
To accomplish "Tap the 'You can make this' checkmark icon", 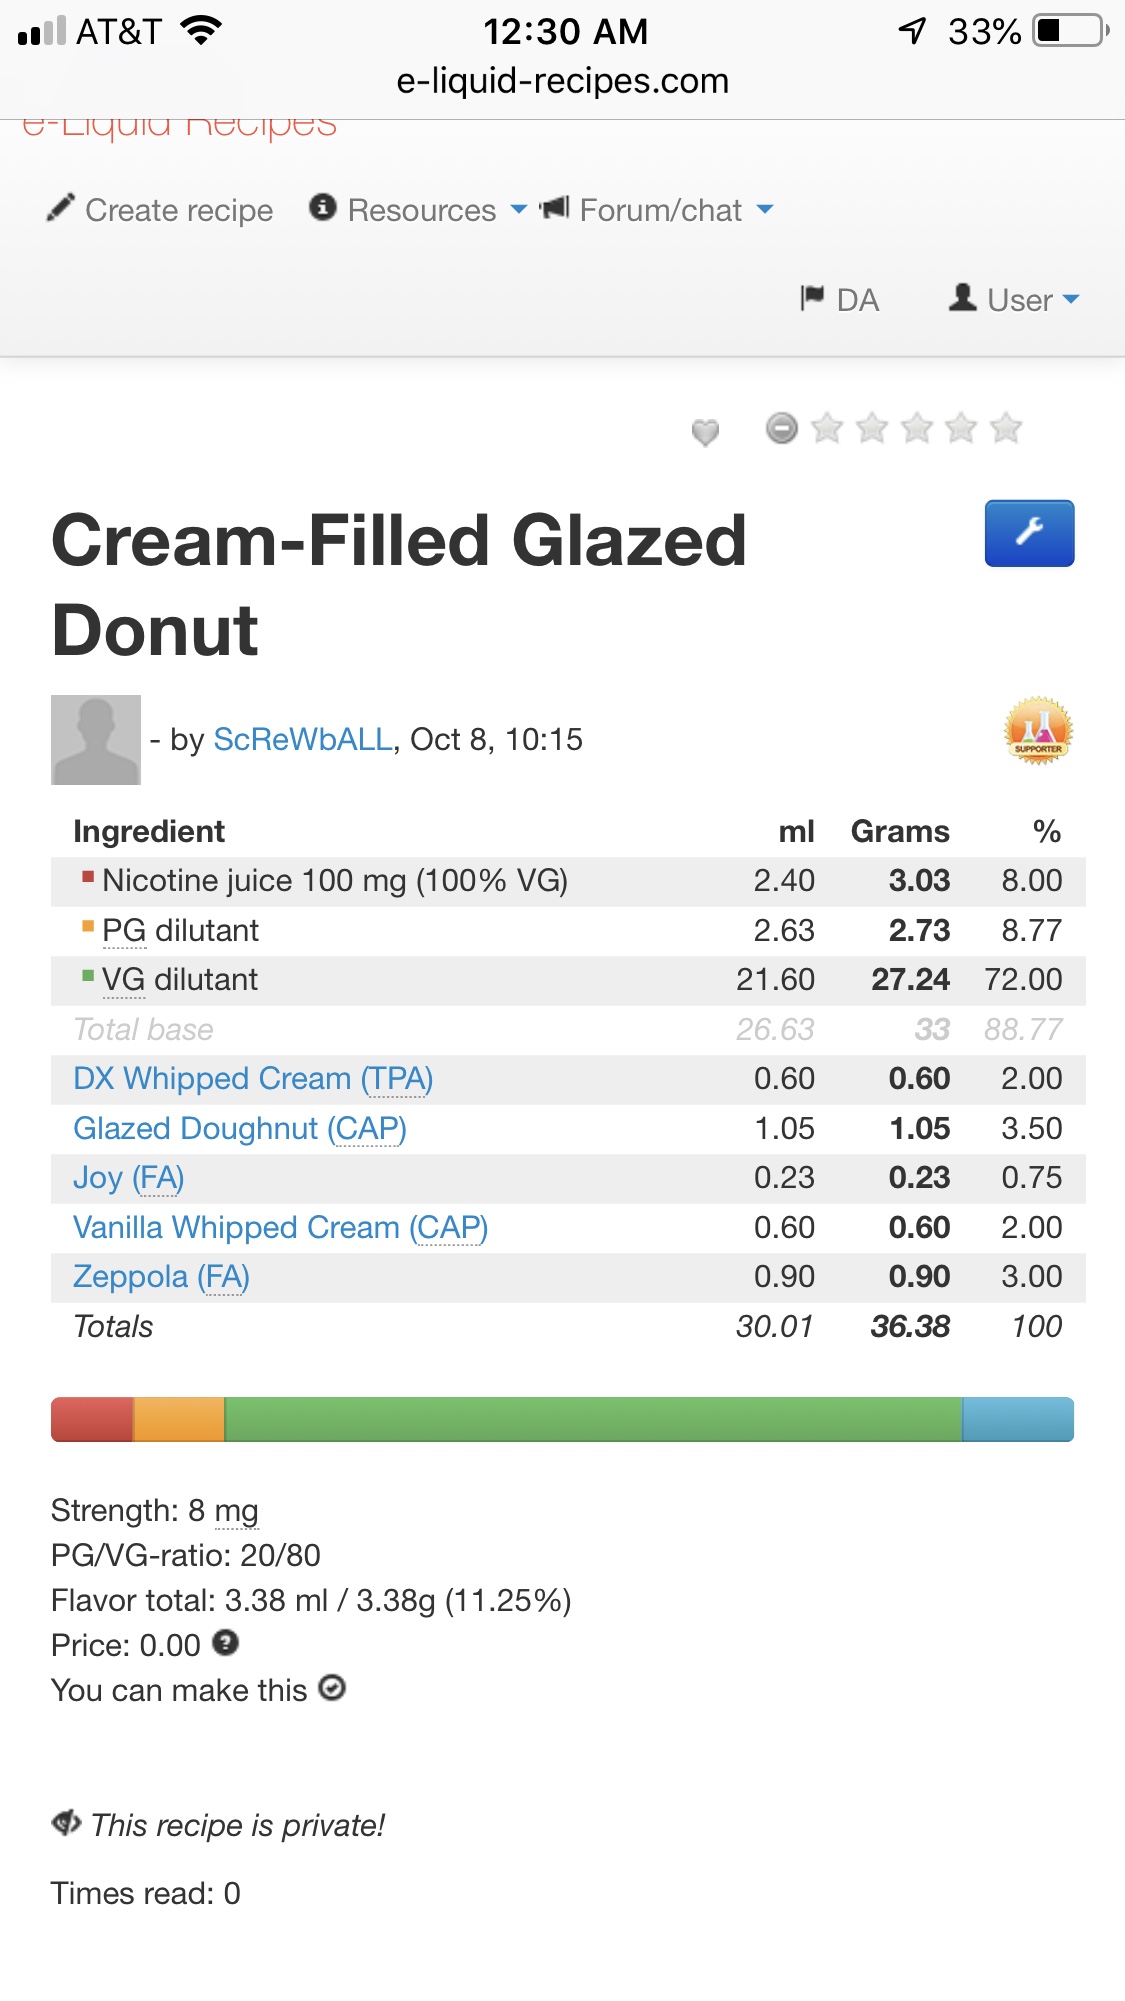I will (x=332, y=1688).
